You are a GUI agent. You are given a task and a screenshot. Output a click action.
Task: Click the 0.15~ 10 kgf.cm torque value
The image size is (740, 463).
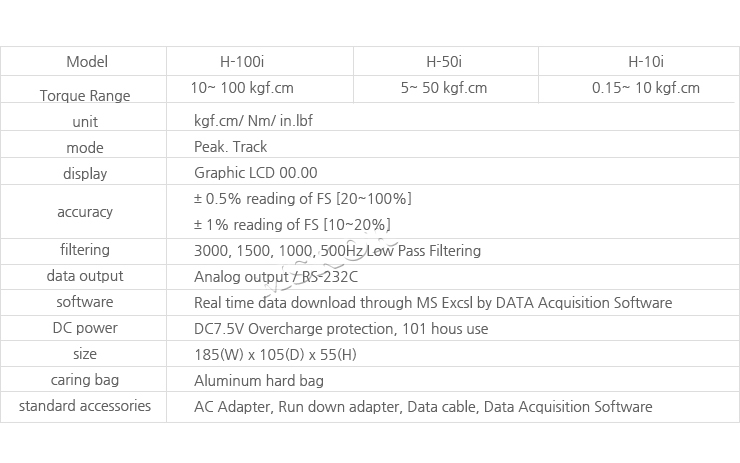coord(645,88)
